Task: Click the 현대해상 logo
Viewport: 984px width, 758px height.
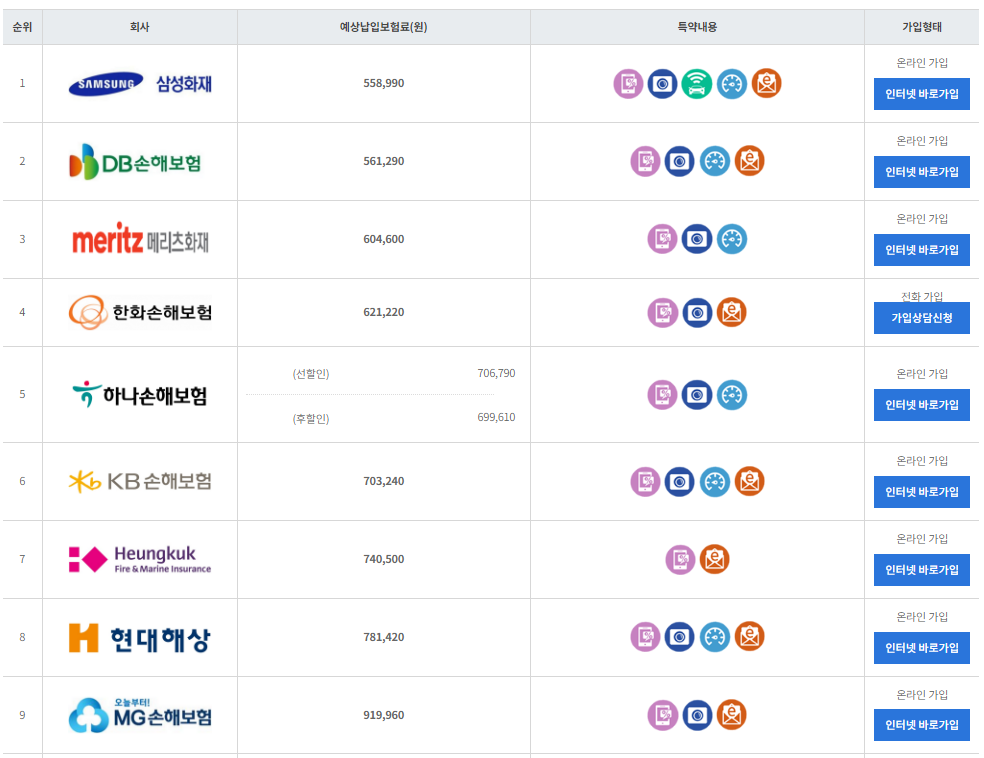Action: tap(139, 638)
